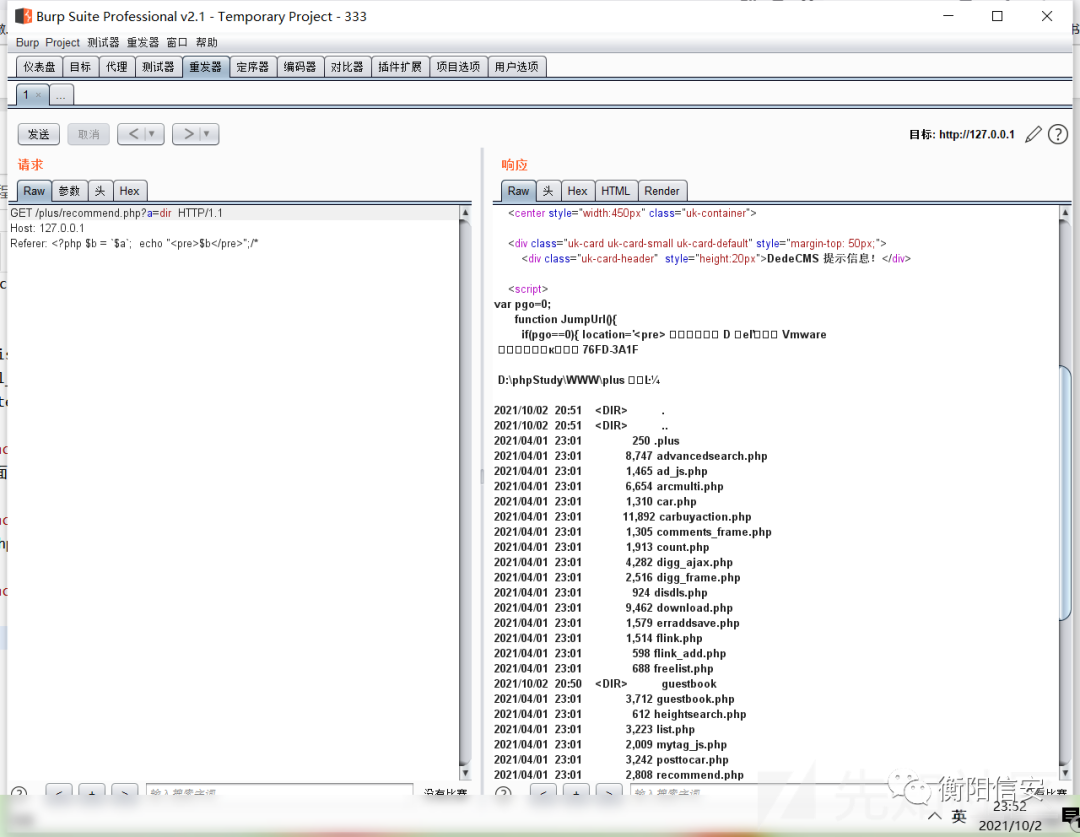This screenshot has height=837, width=1080.
Task: Open the 重发器 menu in menu bar
Action: (x=143, y=43)
